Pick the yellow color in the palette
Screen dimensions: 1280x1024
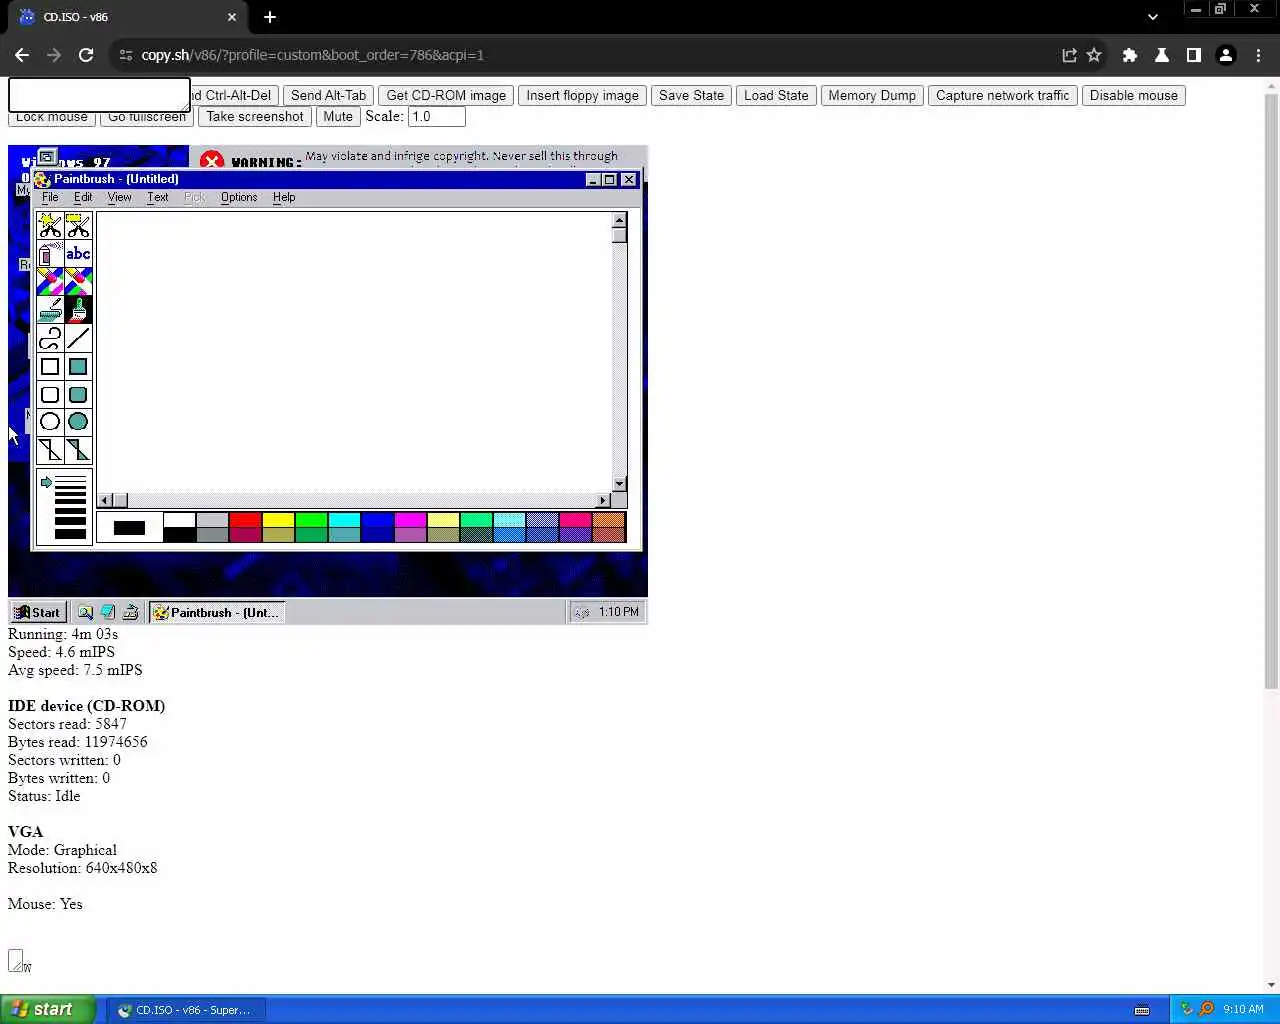point(278,520)
